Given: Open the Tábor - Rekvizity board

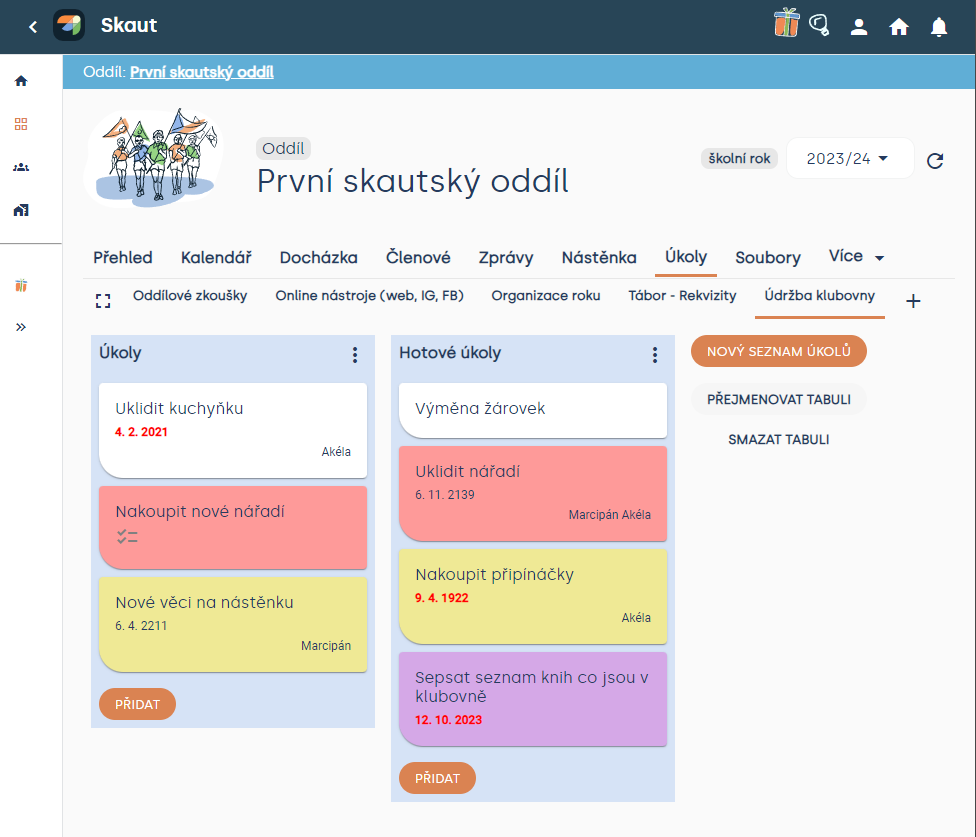Looking at the screenshot, I should pos(682,296).
